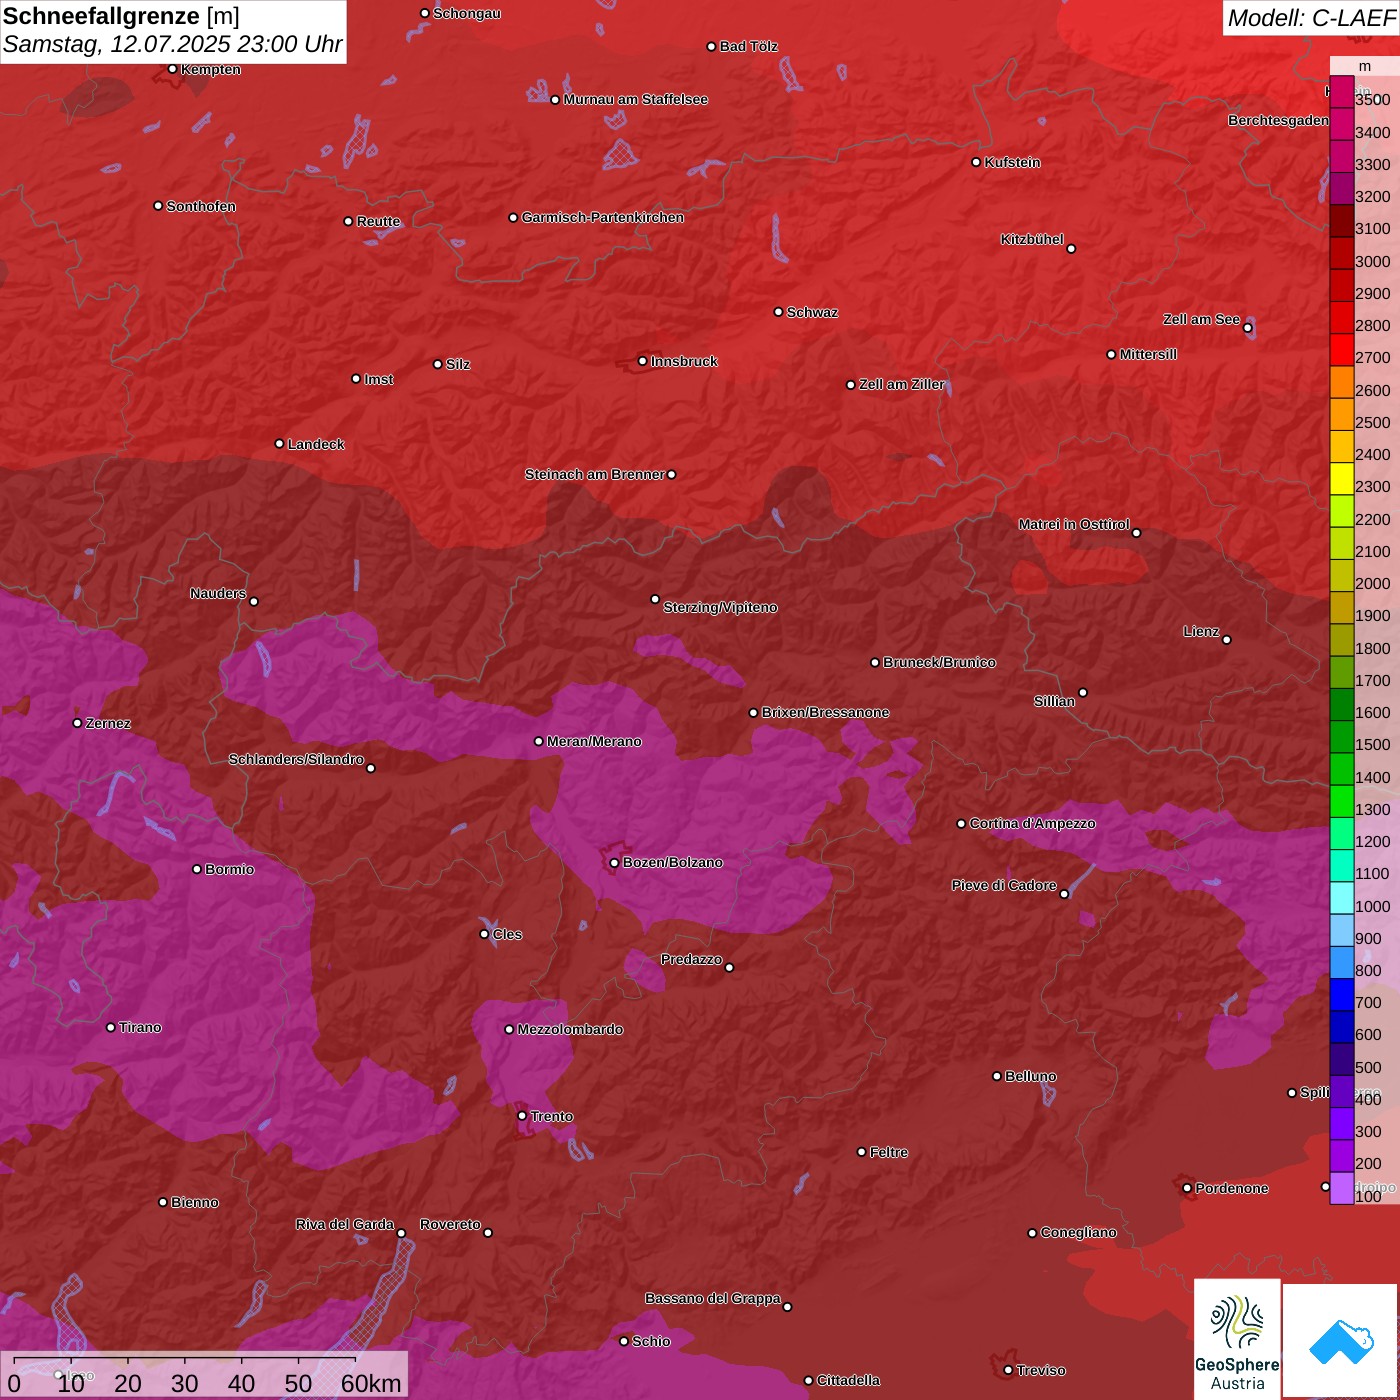Click the Cittadella label
Viewport: 1400px width, 1400px height.
(848, 1380)
